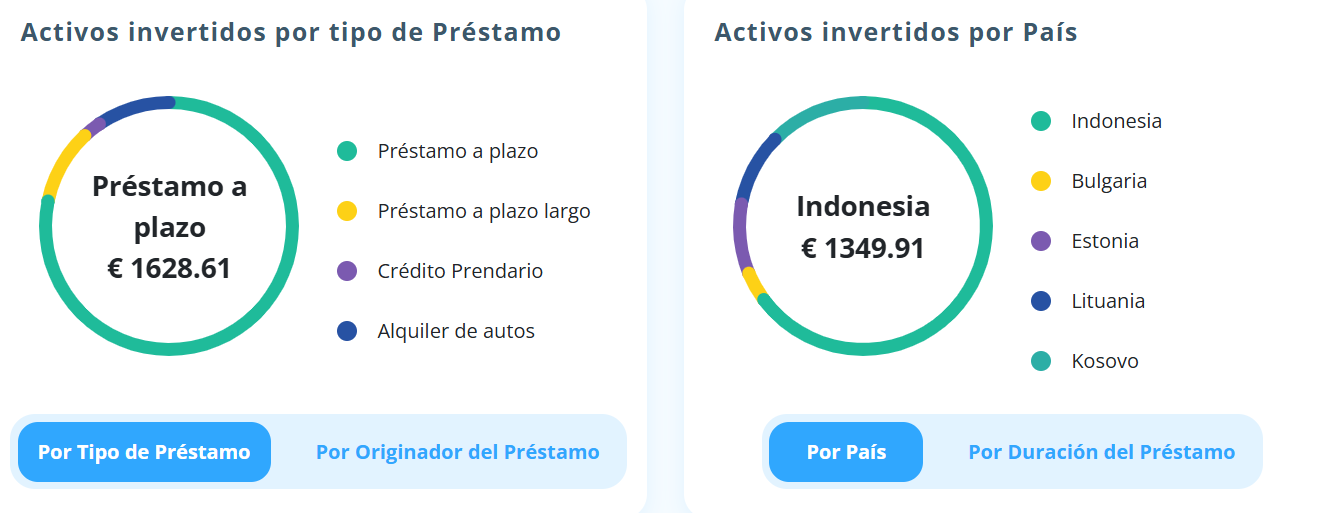Image resolution: width=1319 pixels, height=513 pixels.
Task: Click the teal Kosovo legend dot
Action: 1041,361
